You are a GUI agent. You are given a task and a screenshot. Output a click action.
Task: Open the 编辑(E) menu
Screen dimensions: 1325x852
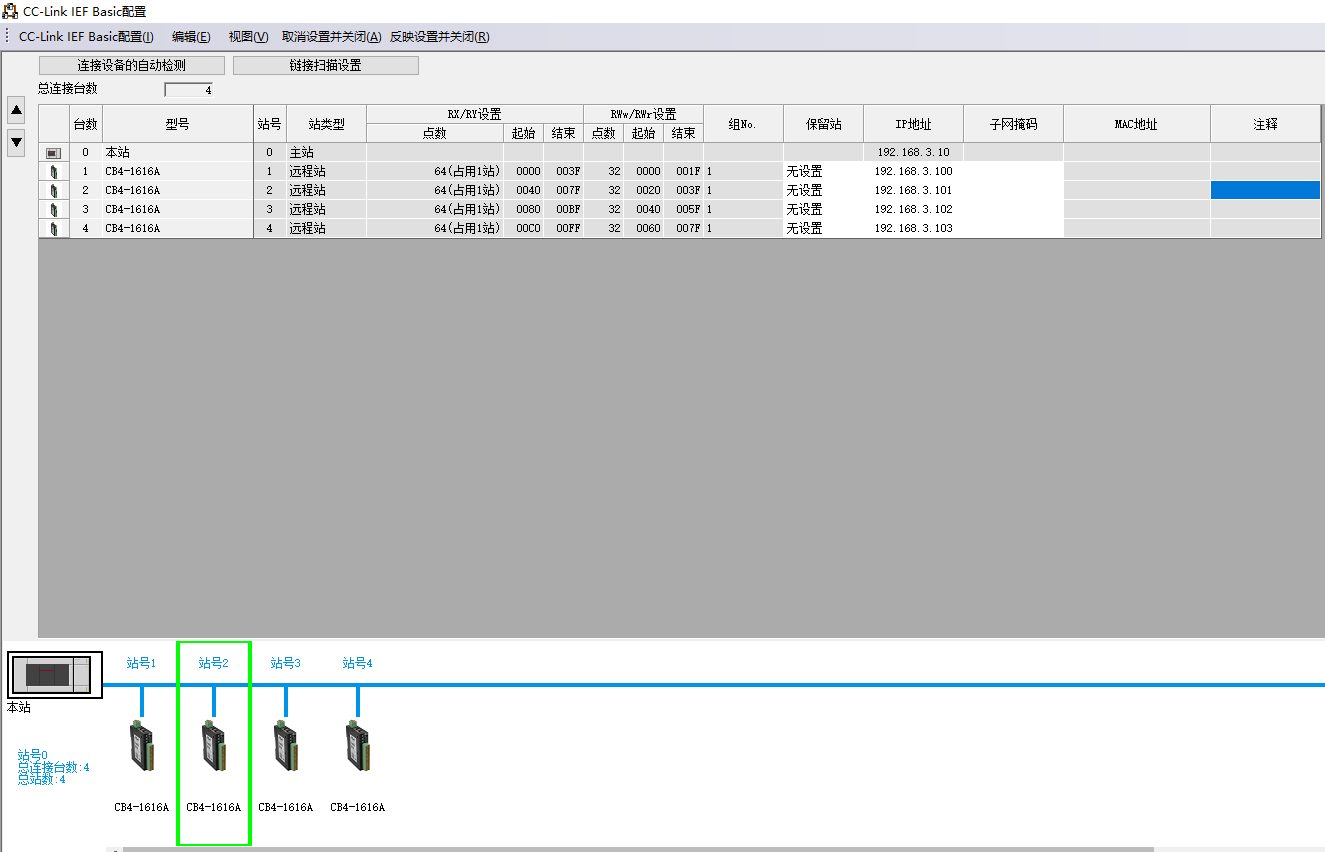point(191,37)
